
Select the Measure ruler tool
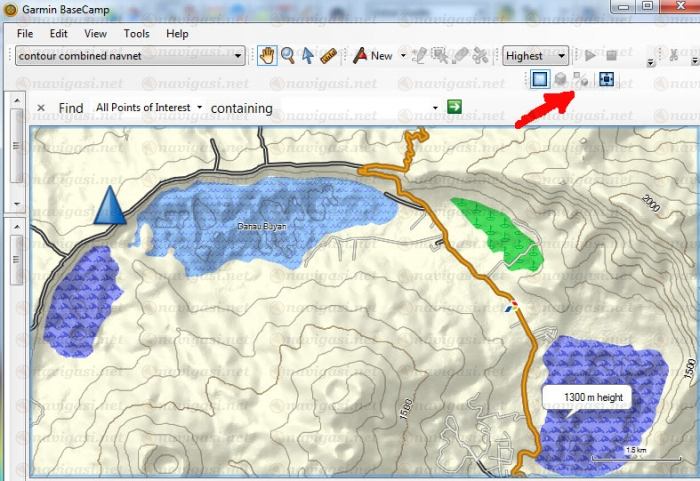pyautogui.click(x=328, y=56)
